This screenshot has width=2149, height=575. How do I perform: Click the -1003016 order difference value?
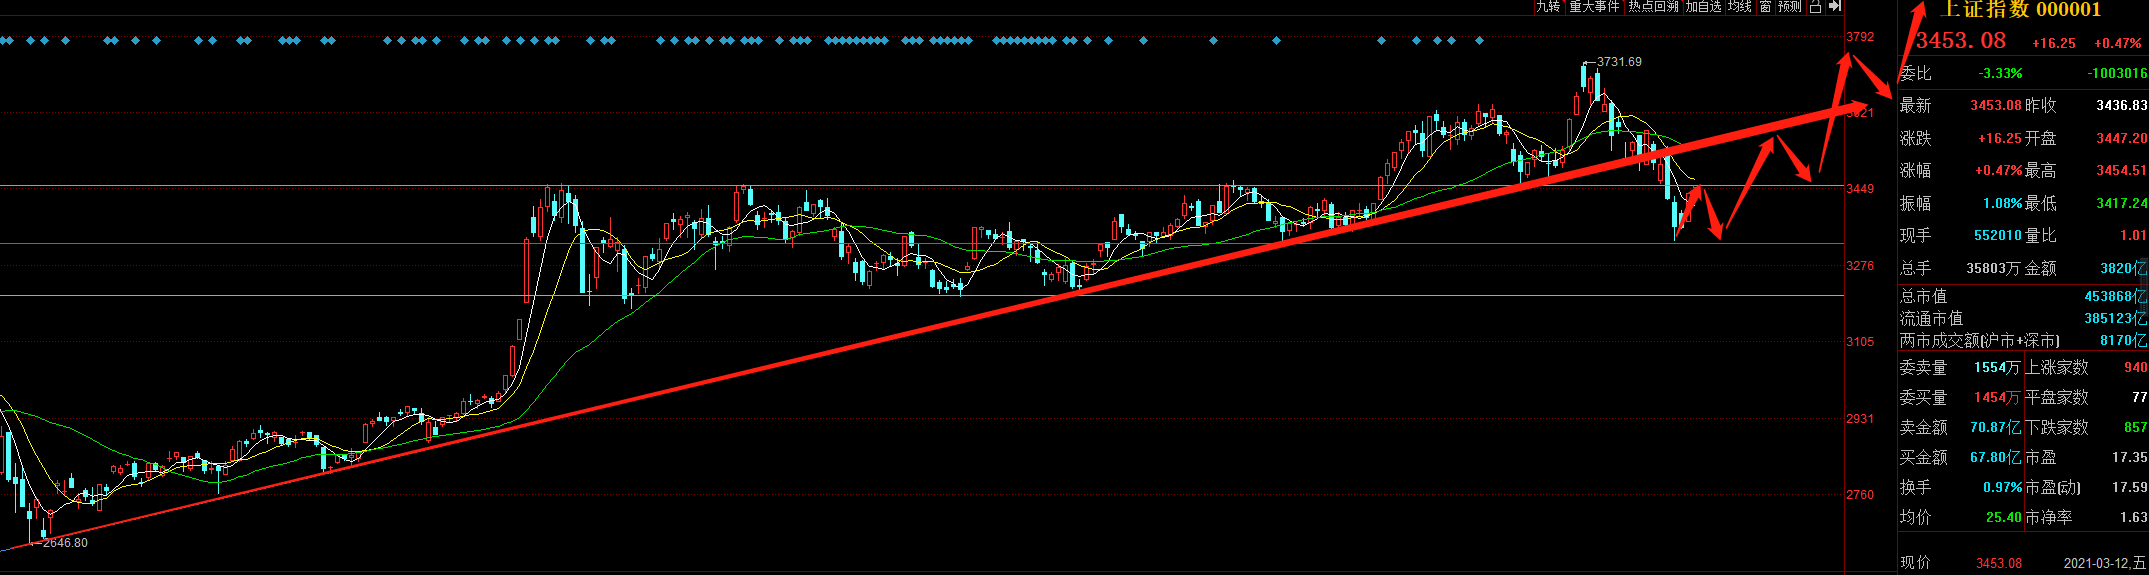coord(2117,73)
